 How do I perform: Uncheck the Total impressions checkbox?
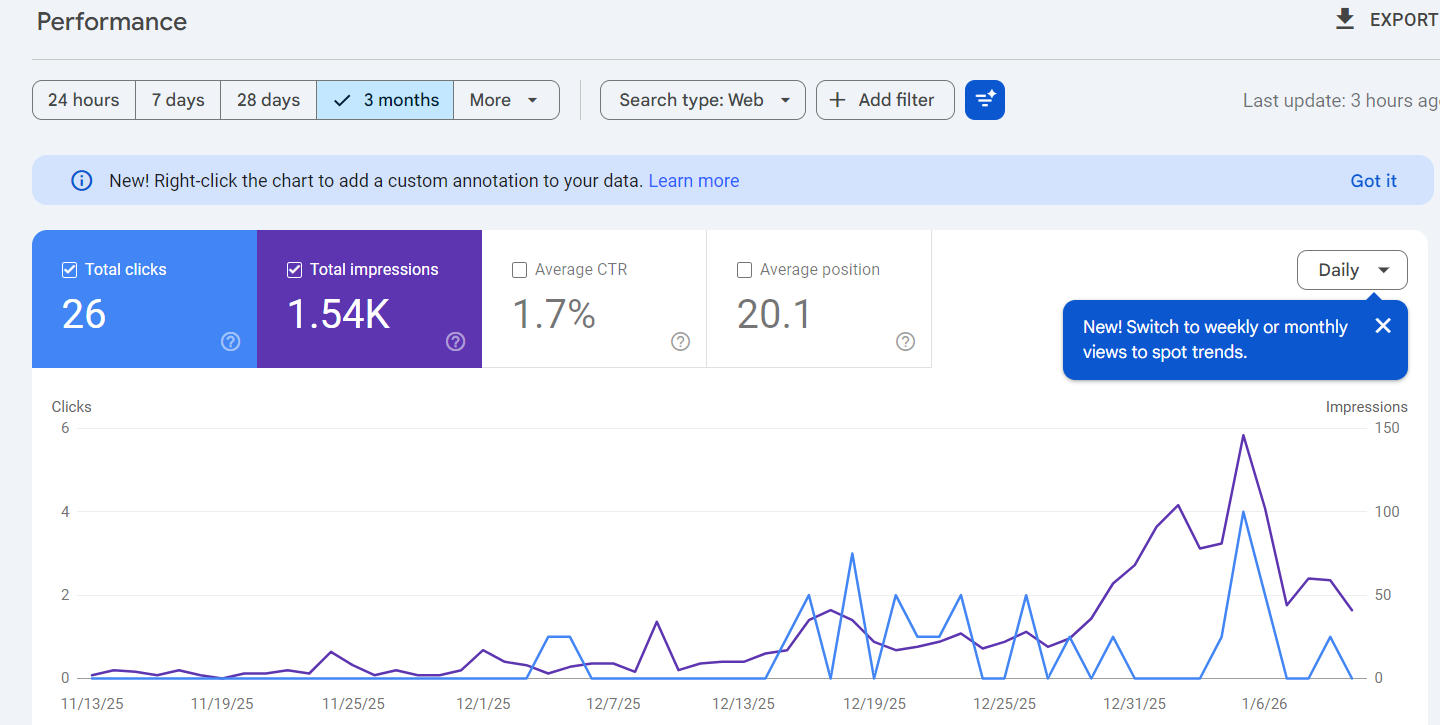pyautogui.click(x=295, y=270)
